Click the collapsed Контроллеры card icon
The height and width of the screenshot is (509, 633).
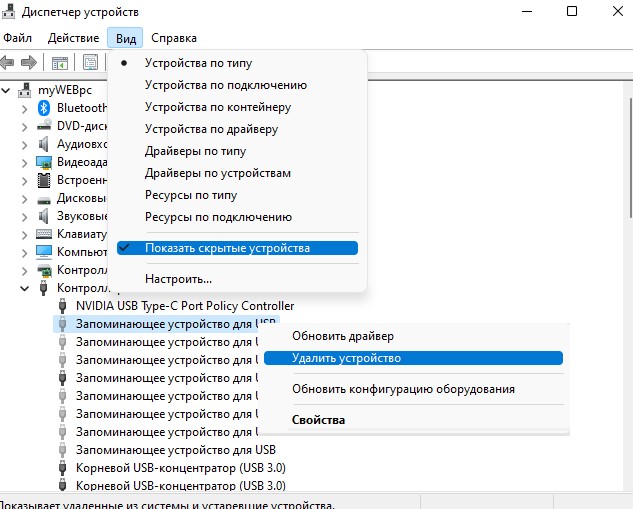coord(44,270)
